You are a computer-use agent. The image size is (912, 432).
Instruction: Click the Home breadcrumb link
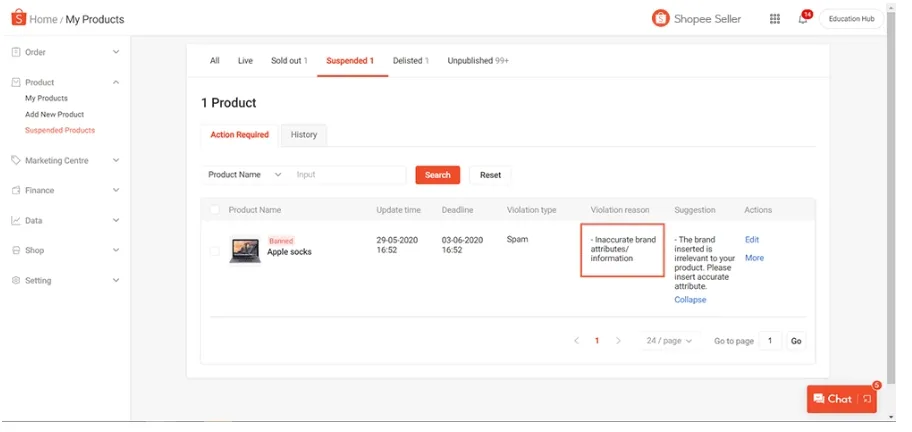click(x=44, y=19)
